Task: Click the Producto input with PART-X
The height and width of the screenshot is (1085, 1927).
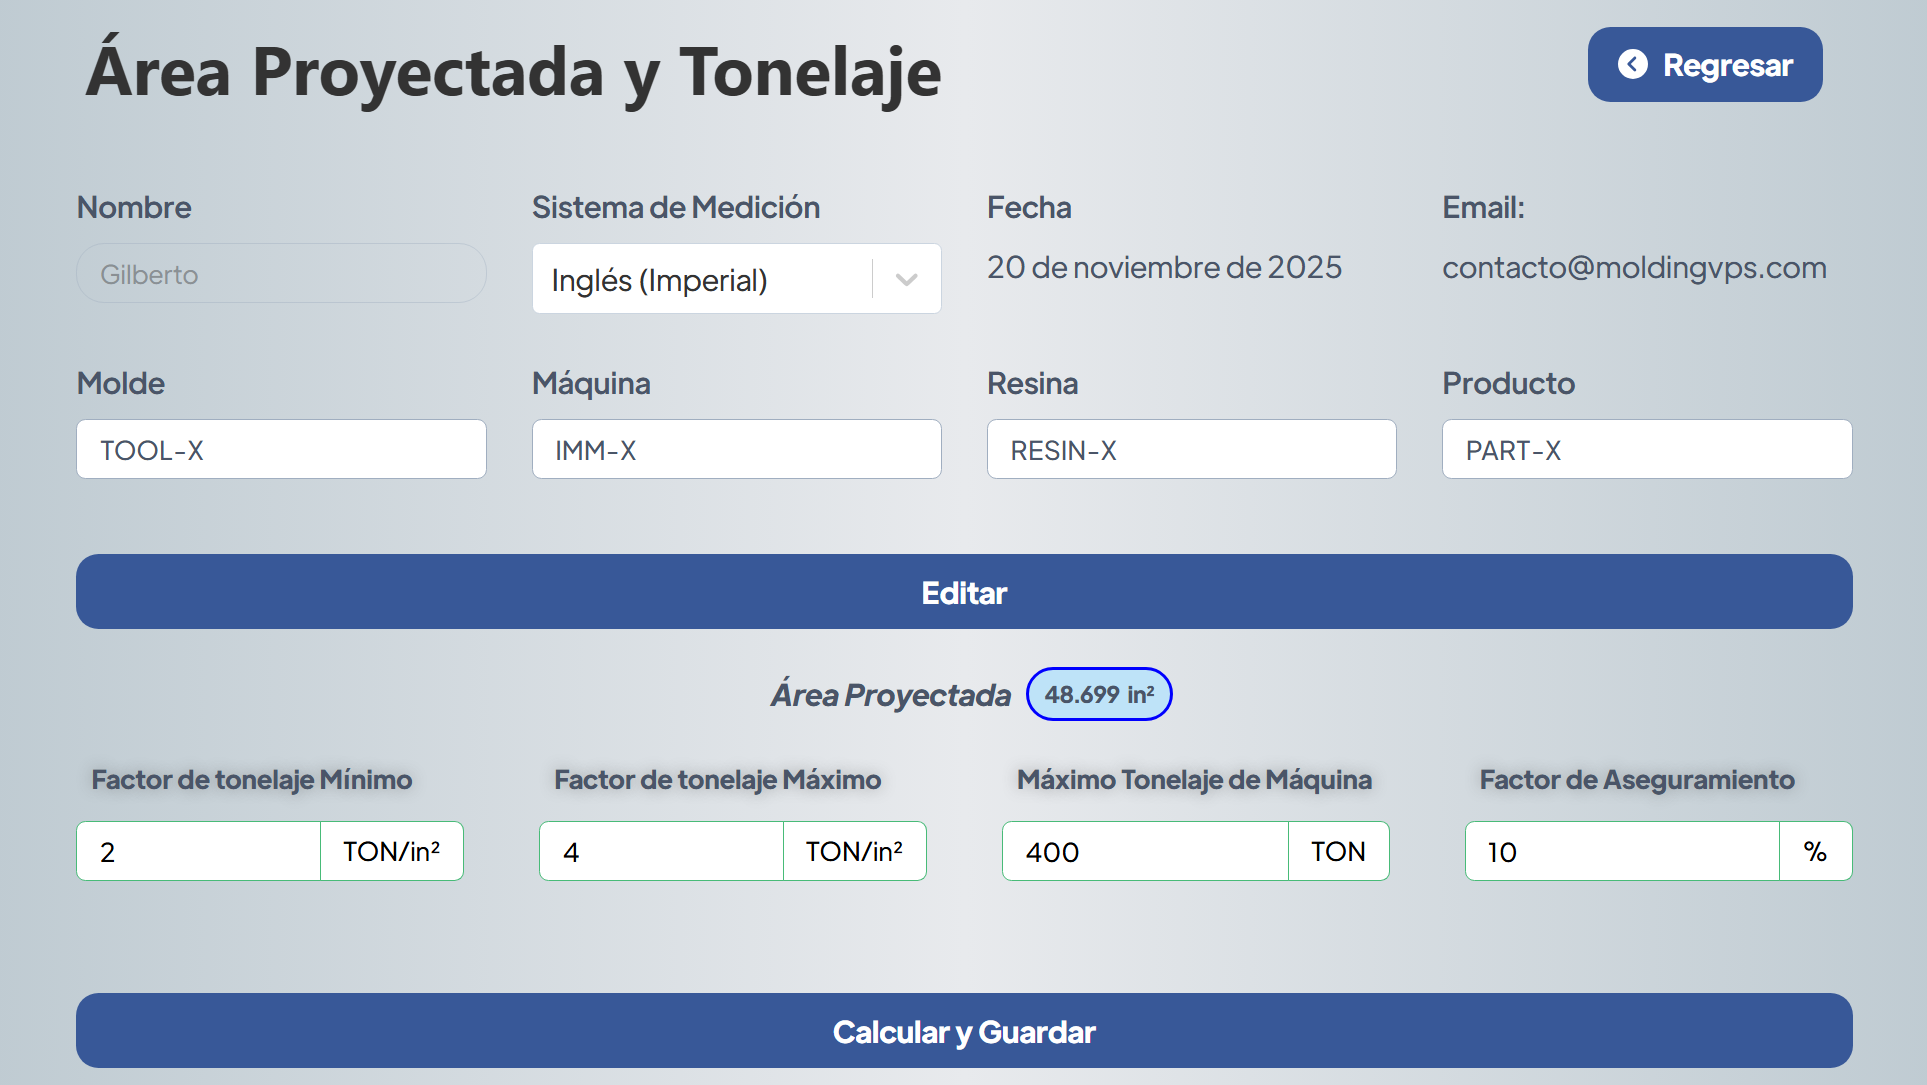Action: tap(1646, 450)
